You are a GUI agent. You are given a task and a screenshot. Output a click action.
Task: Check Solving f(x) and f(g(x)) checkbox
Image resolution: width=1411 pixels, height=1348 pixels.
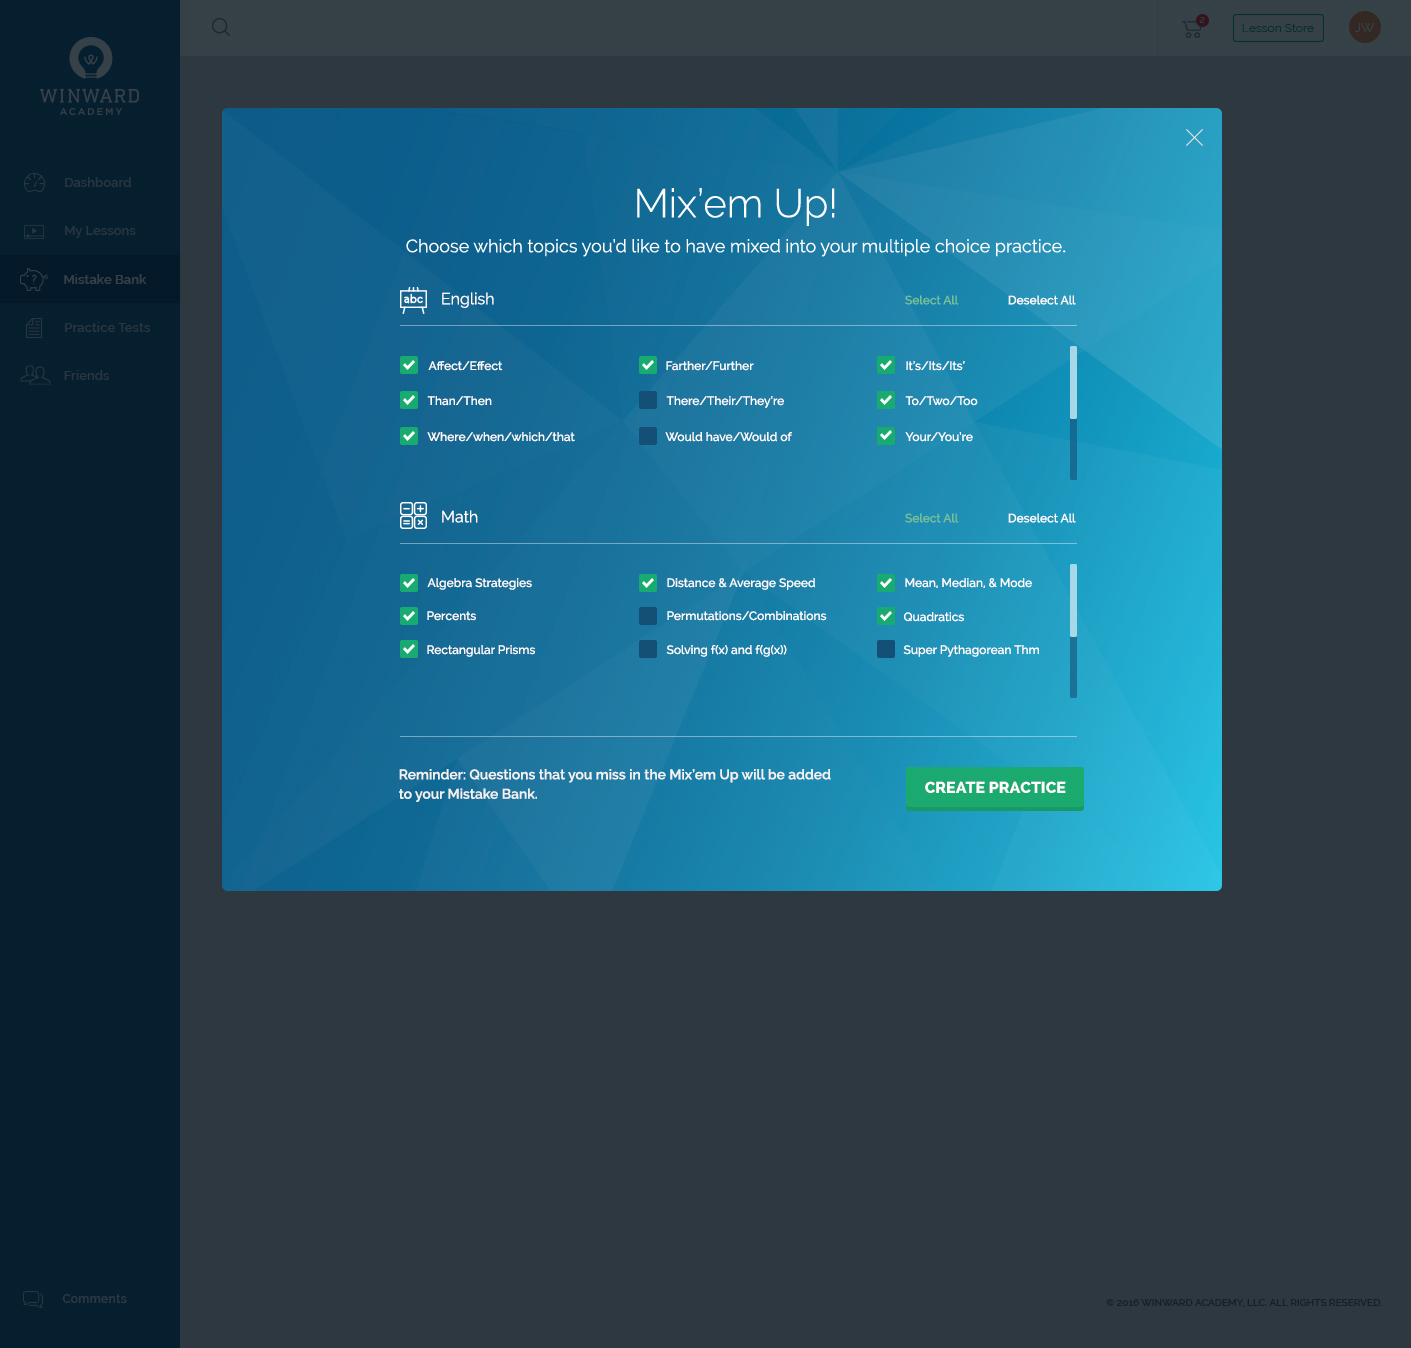648,649
